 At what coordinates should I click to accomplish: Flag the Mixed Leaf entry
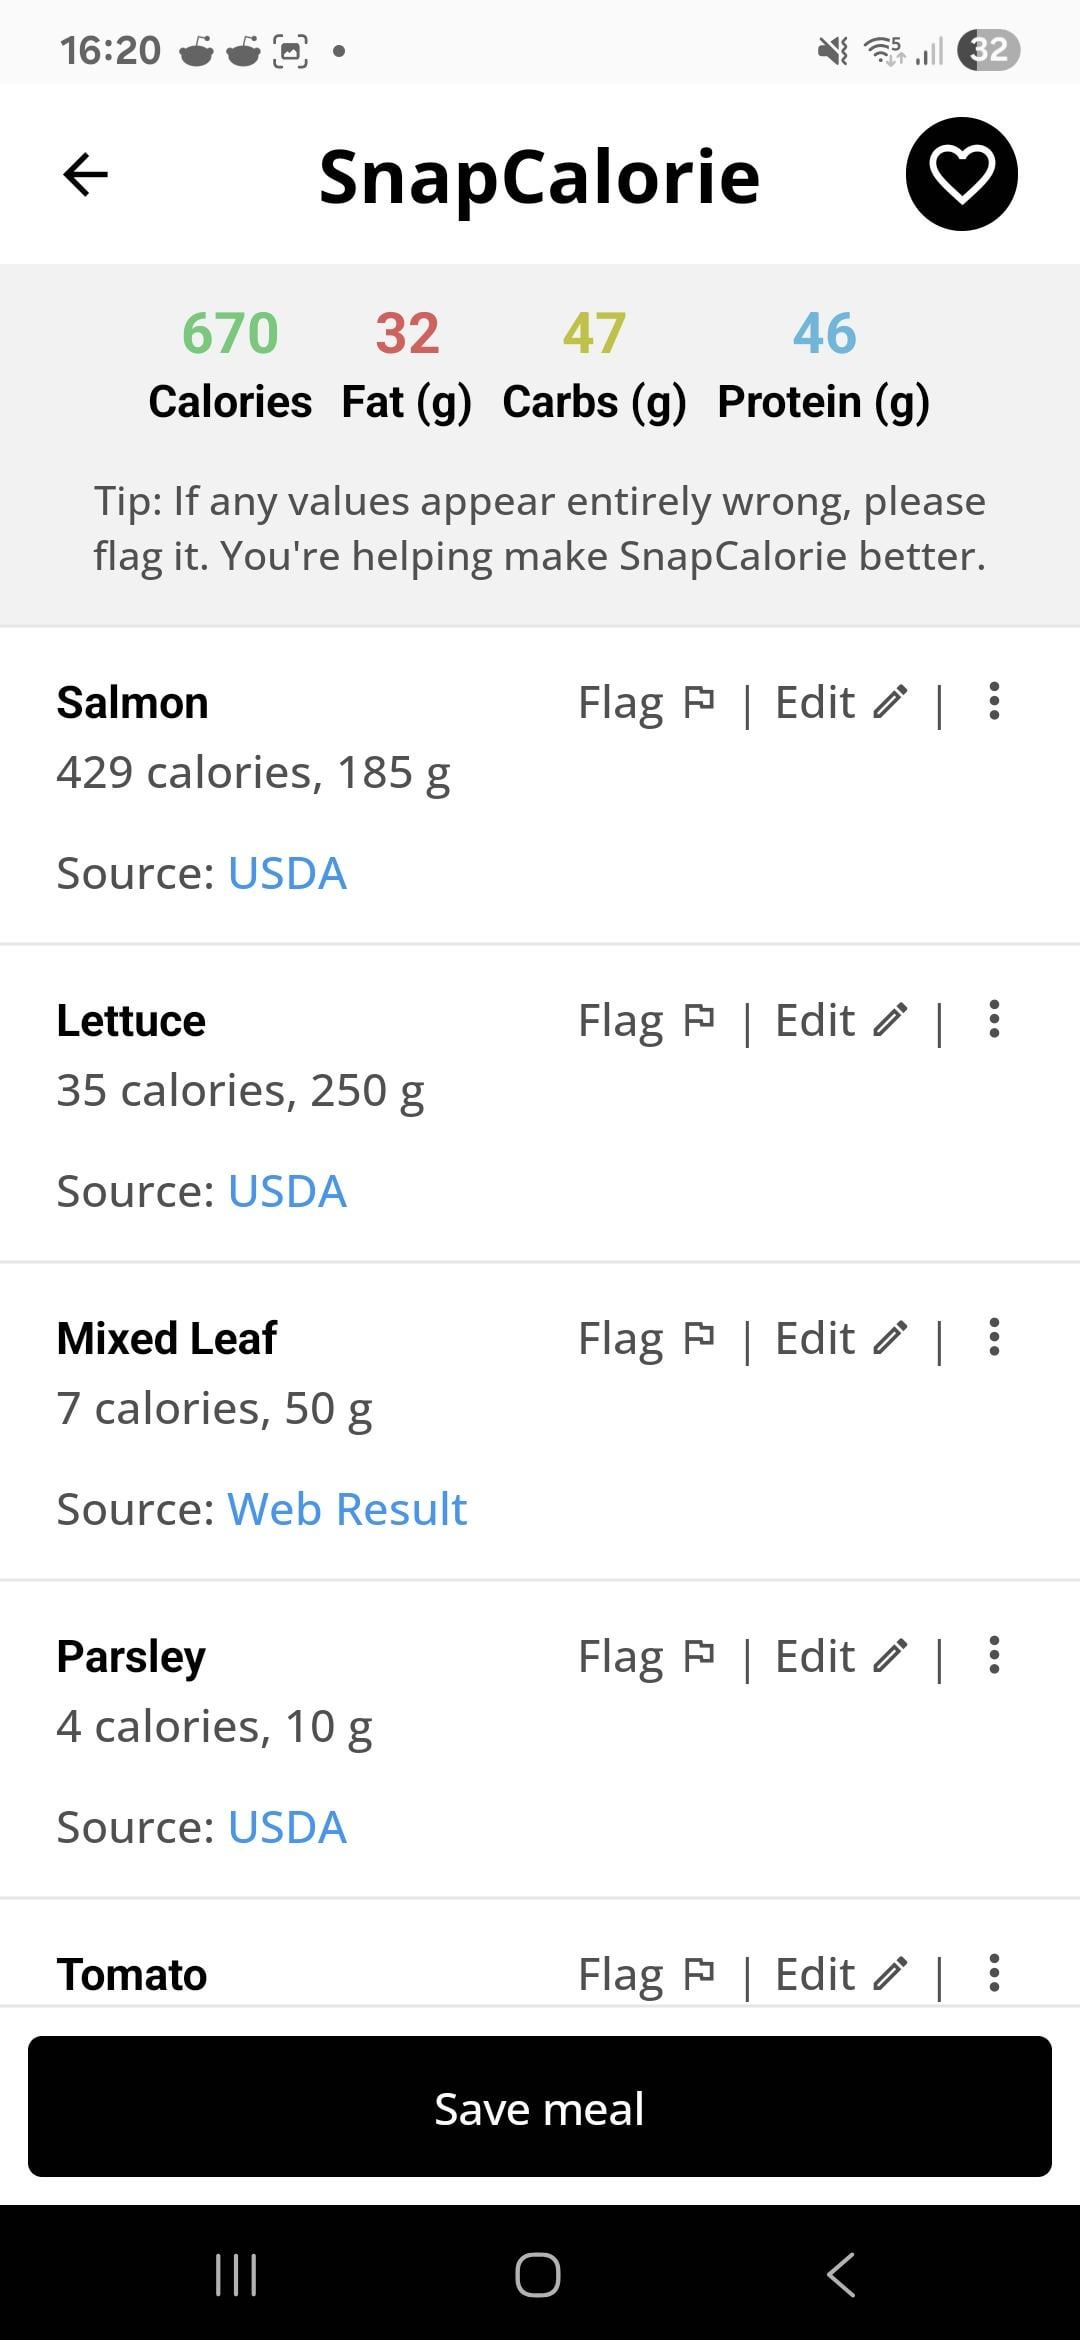coord(646,1339)
